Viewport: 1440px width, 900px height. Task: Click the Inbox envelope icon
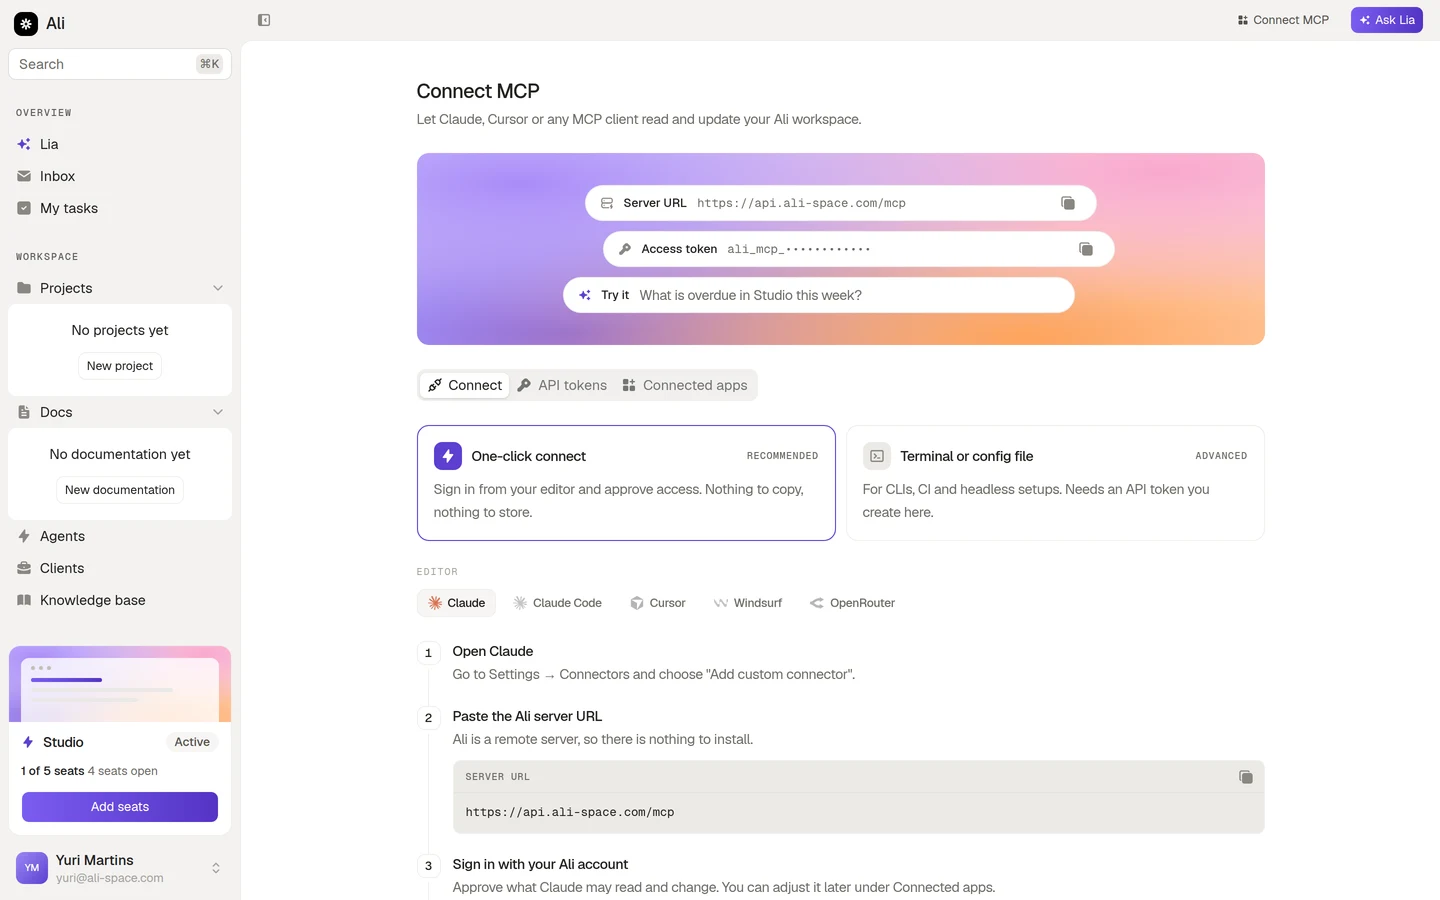24,176
